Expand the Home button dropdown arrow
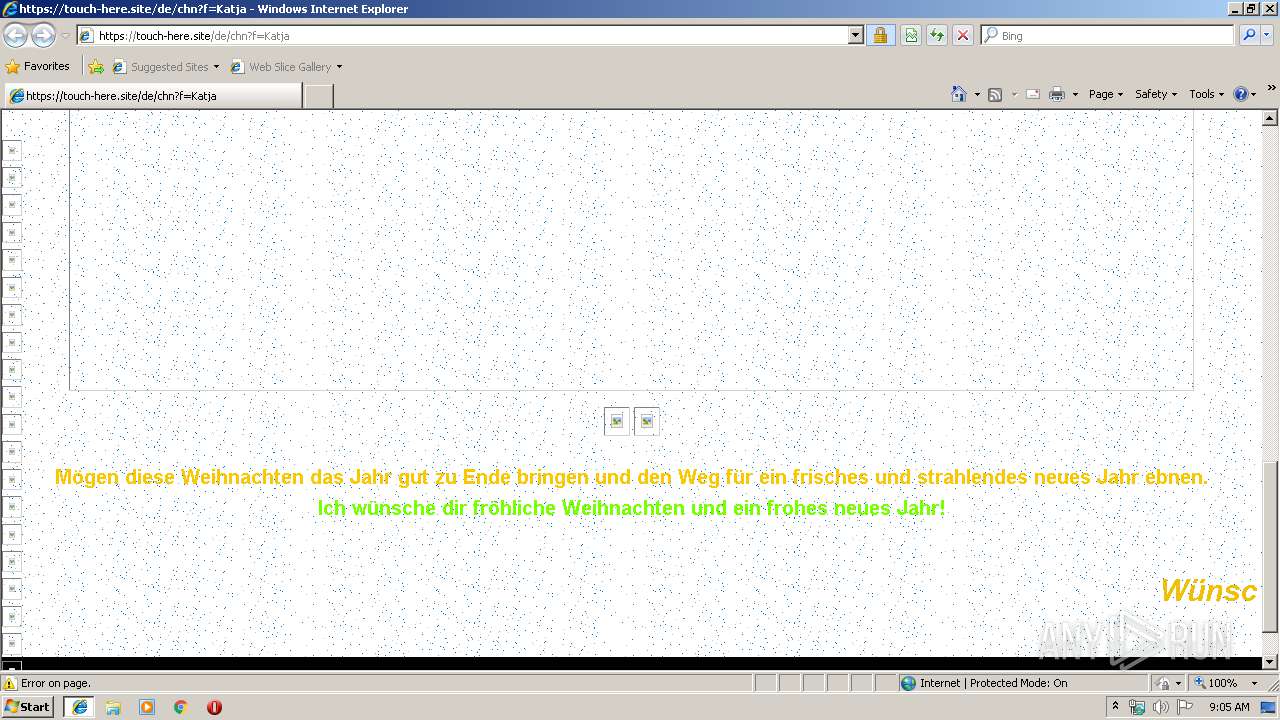 pyautogui.click(x=977, y=94)
